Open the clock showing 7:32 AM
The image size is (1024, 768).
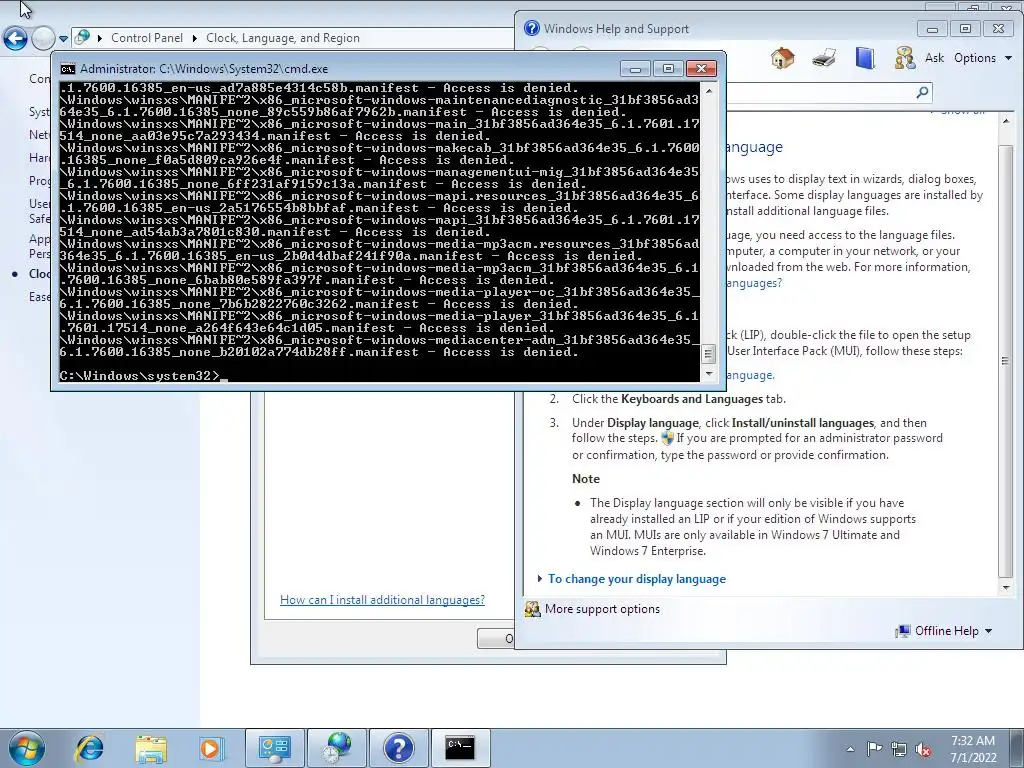[x=973, y=749]
